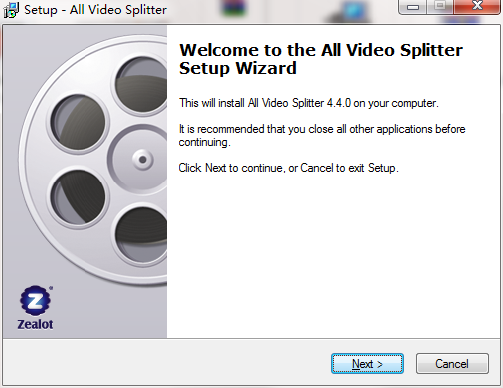Minimize the Setup window
The width and height of the screenshot is (503, 388).
tap(412, 7)
